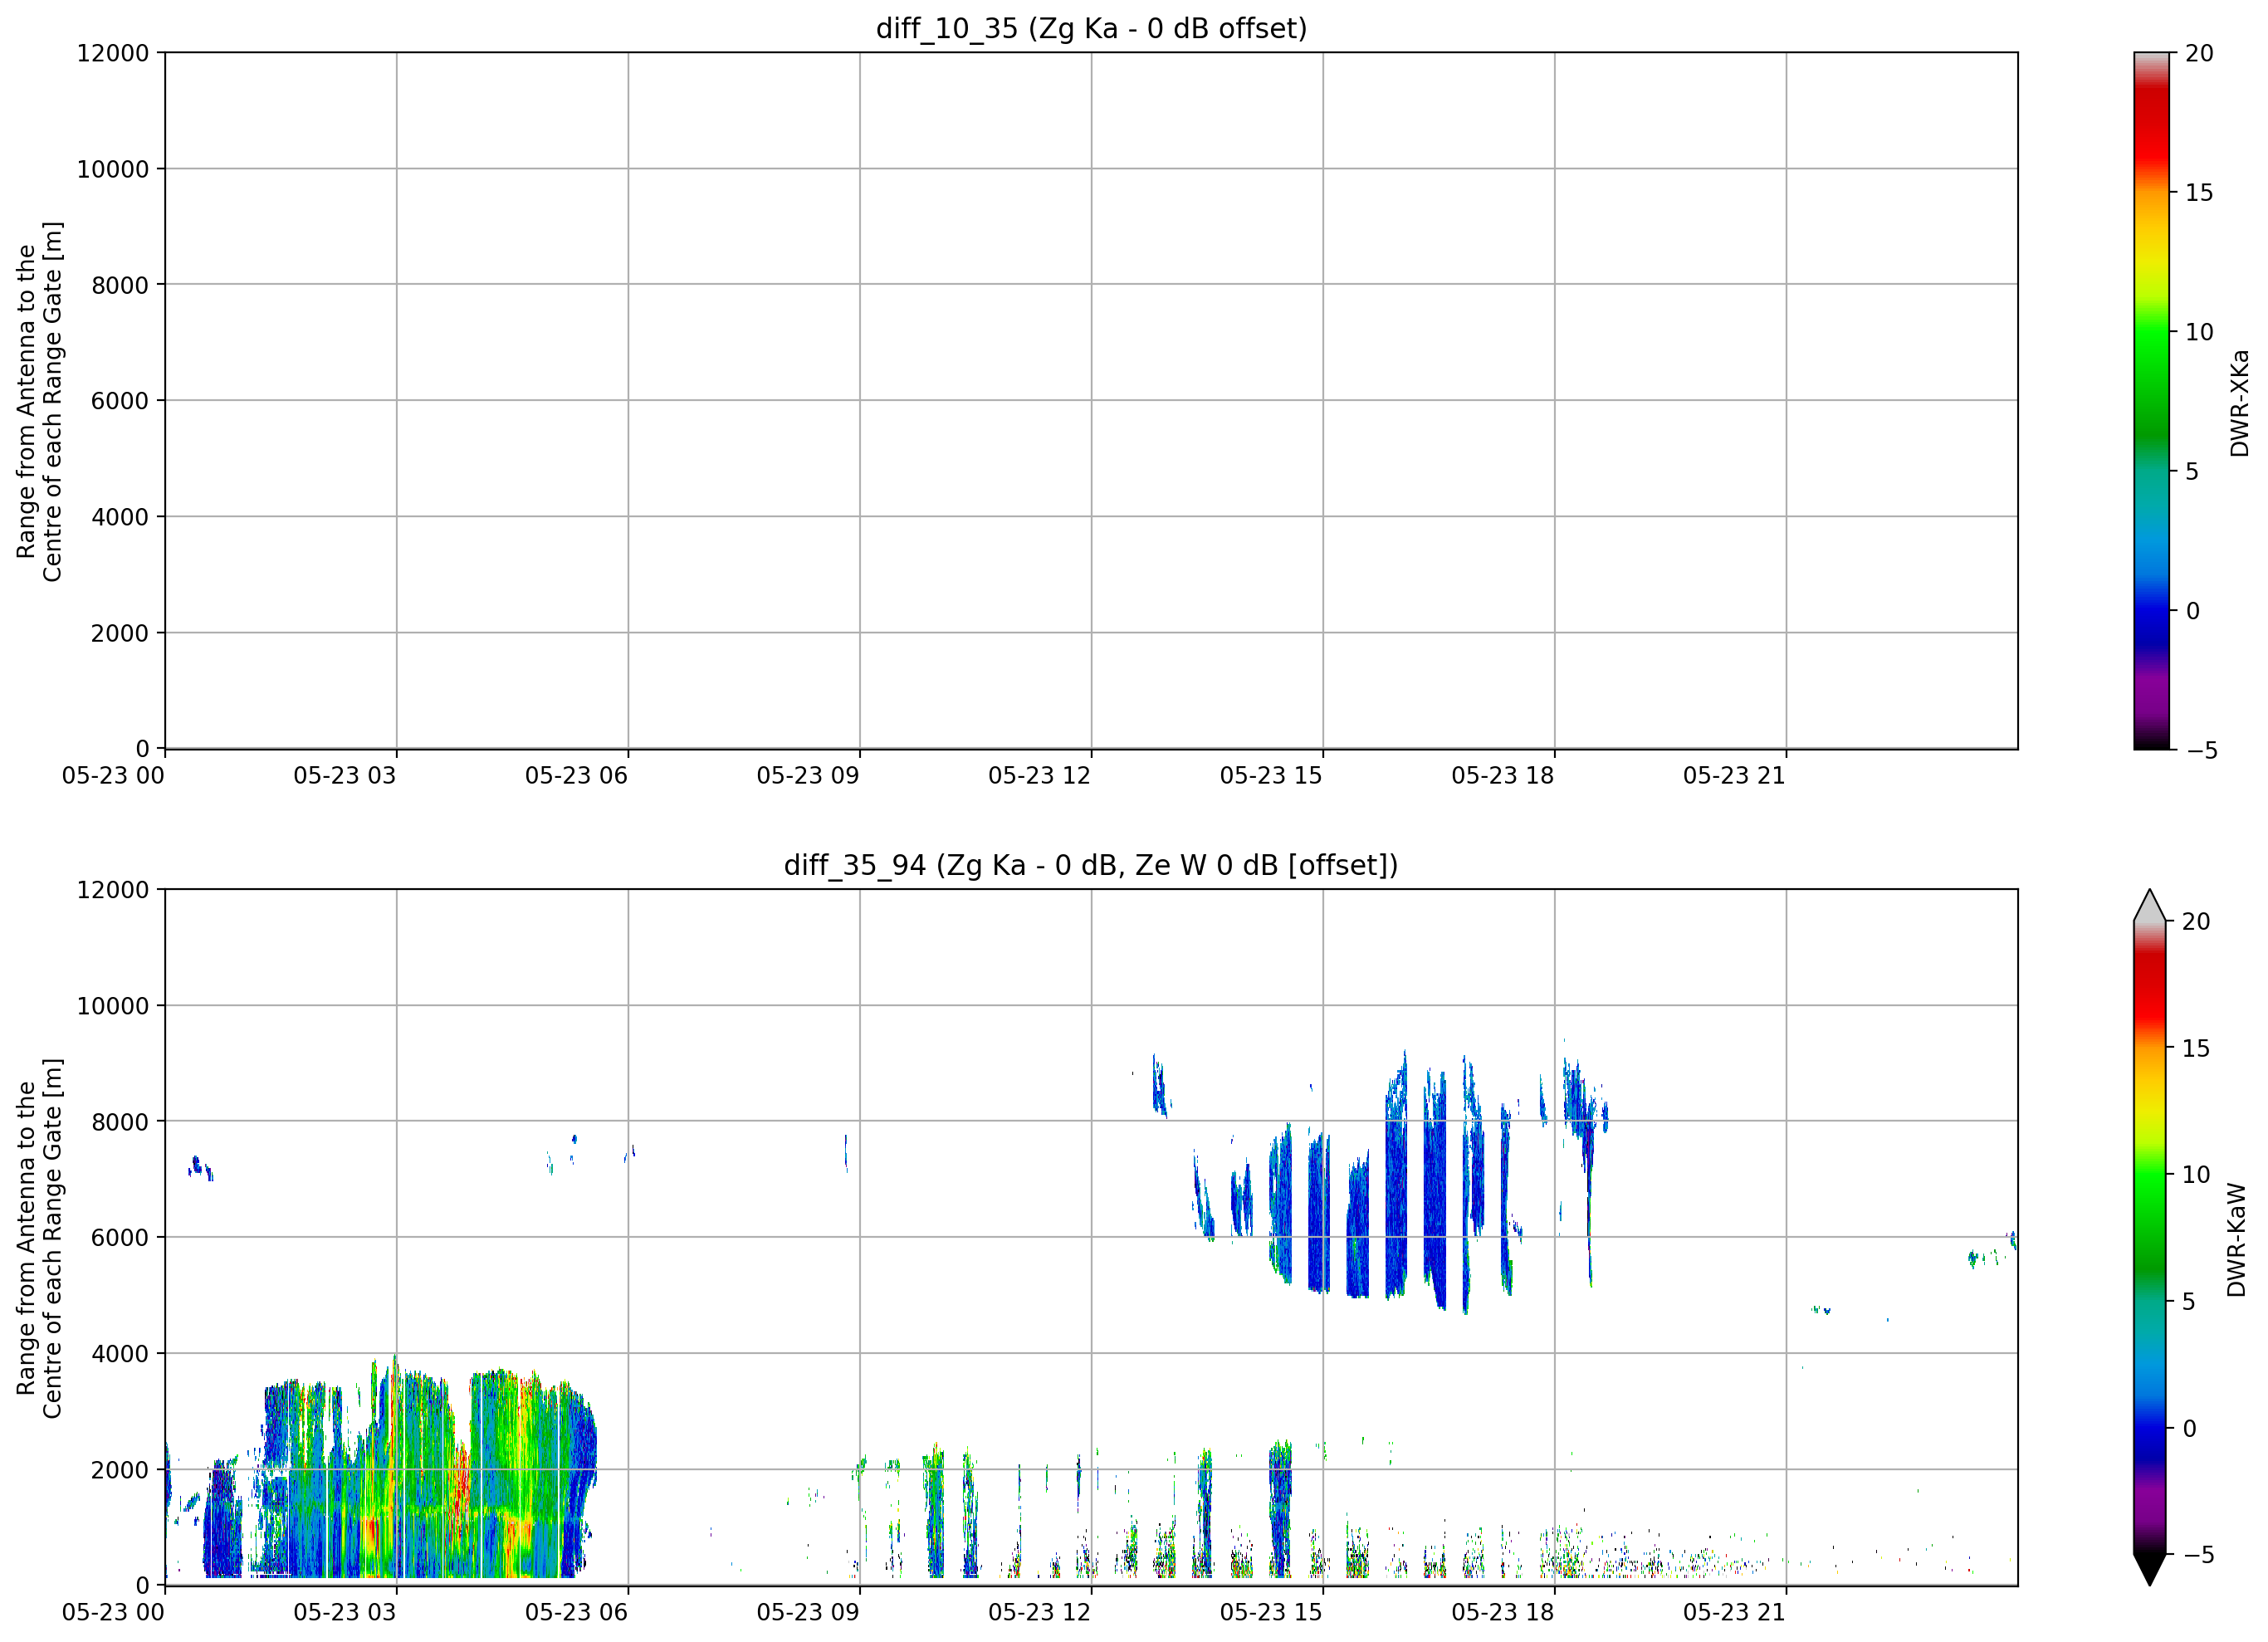Click the "5" tick on the DWR-XKa colorbar
This screenshot has width=2268, height=1642.
point(2192,471)
